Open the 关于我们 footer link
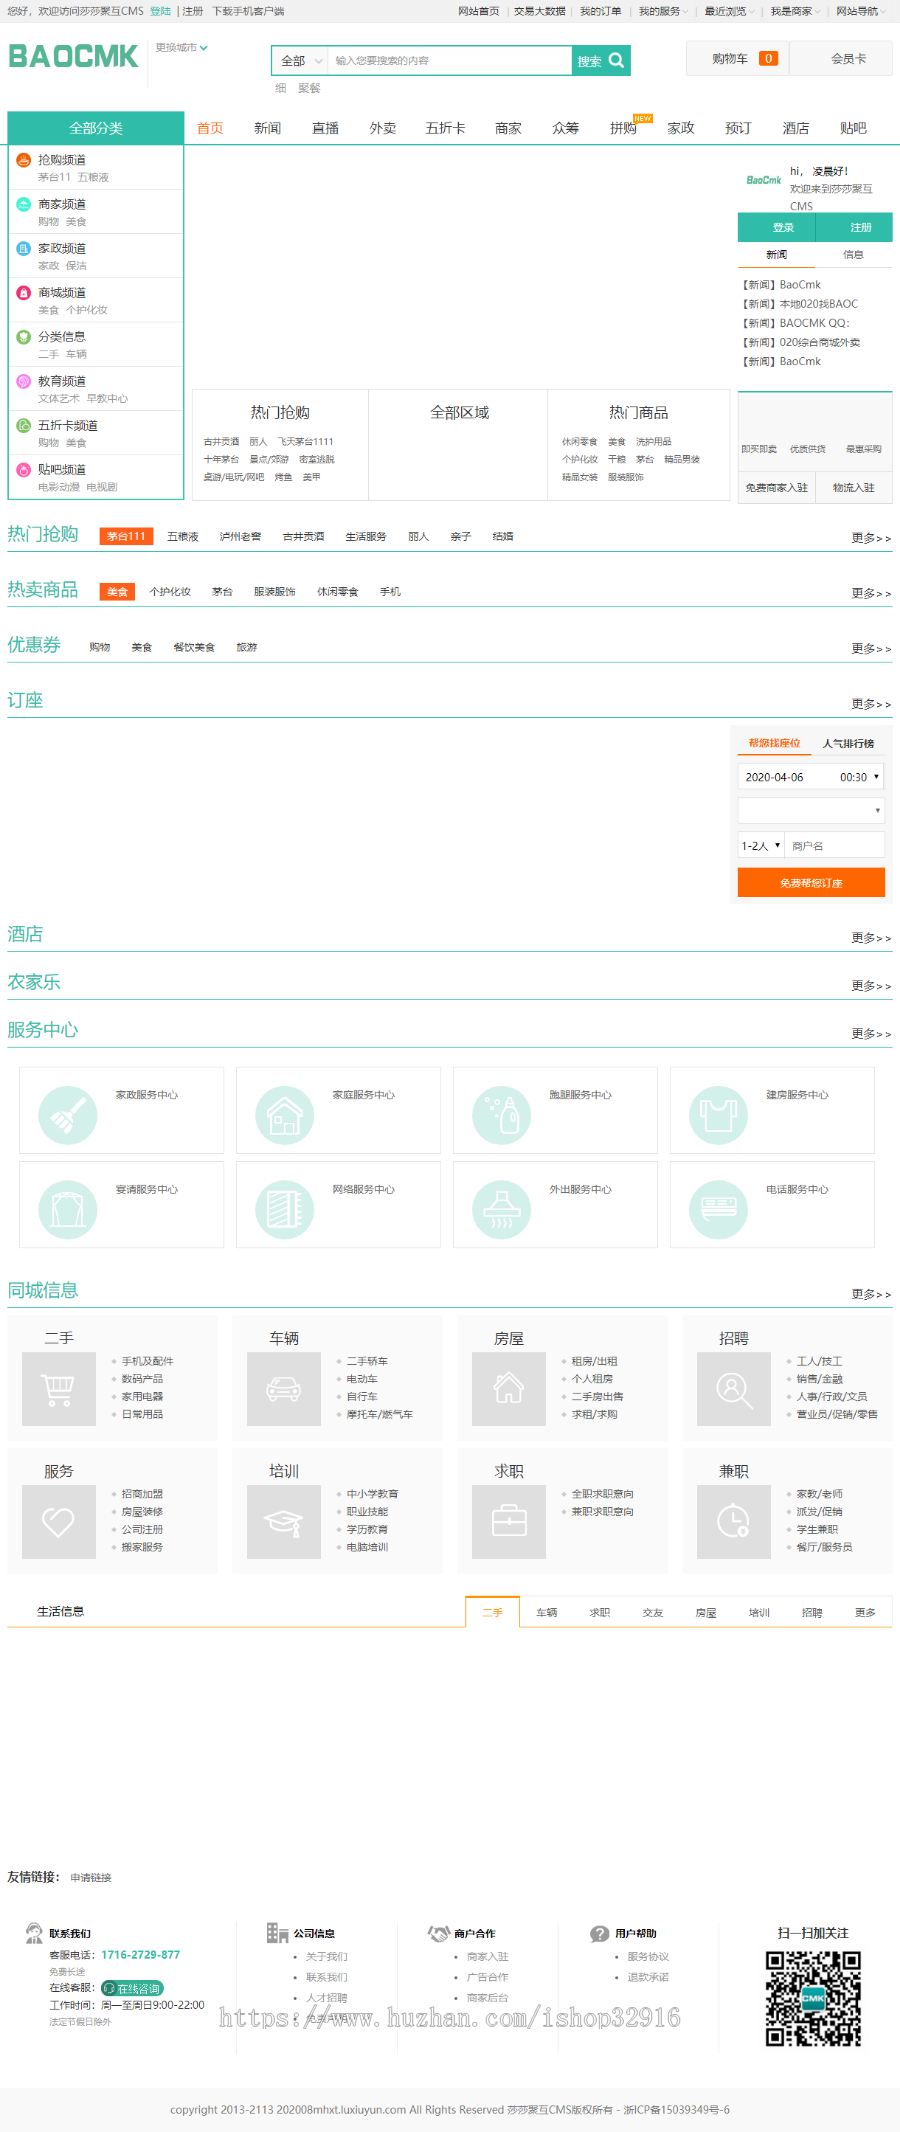 coord(327,1956)
